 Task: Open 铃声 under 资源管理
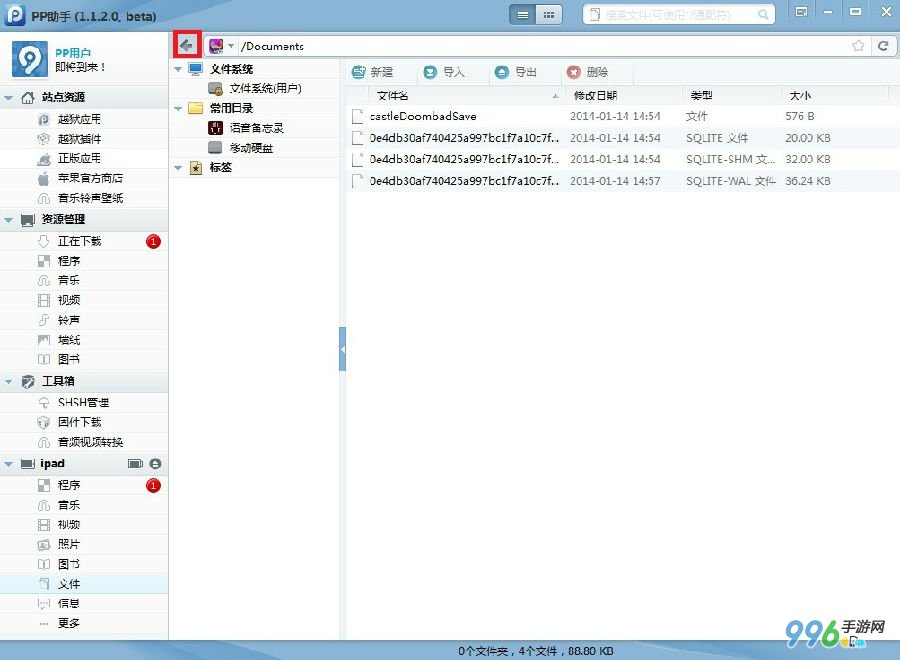(x=84, y=320)
